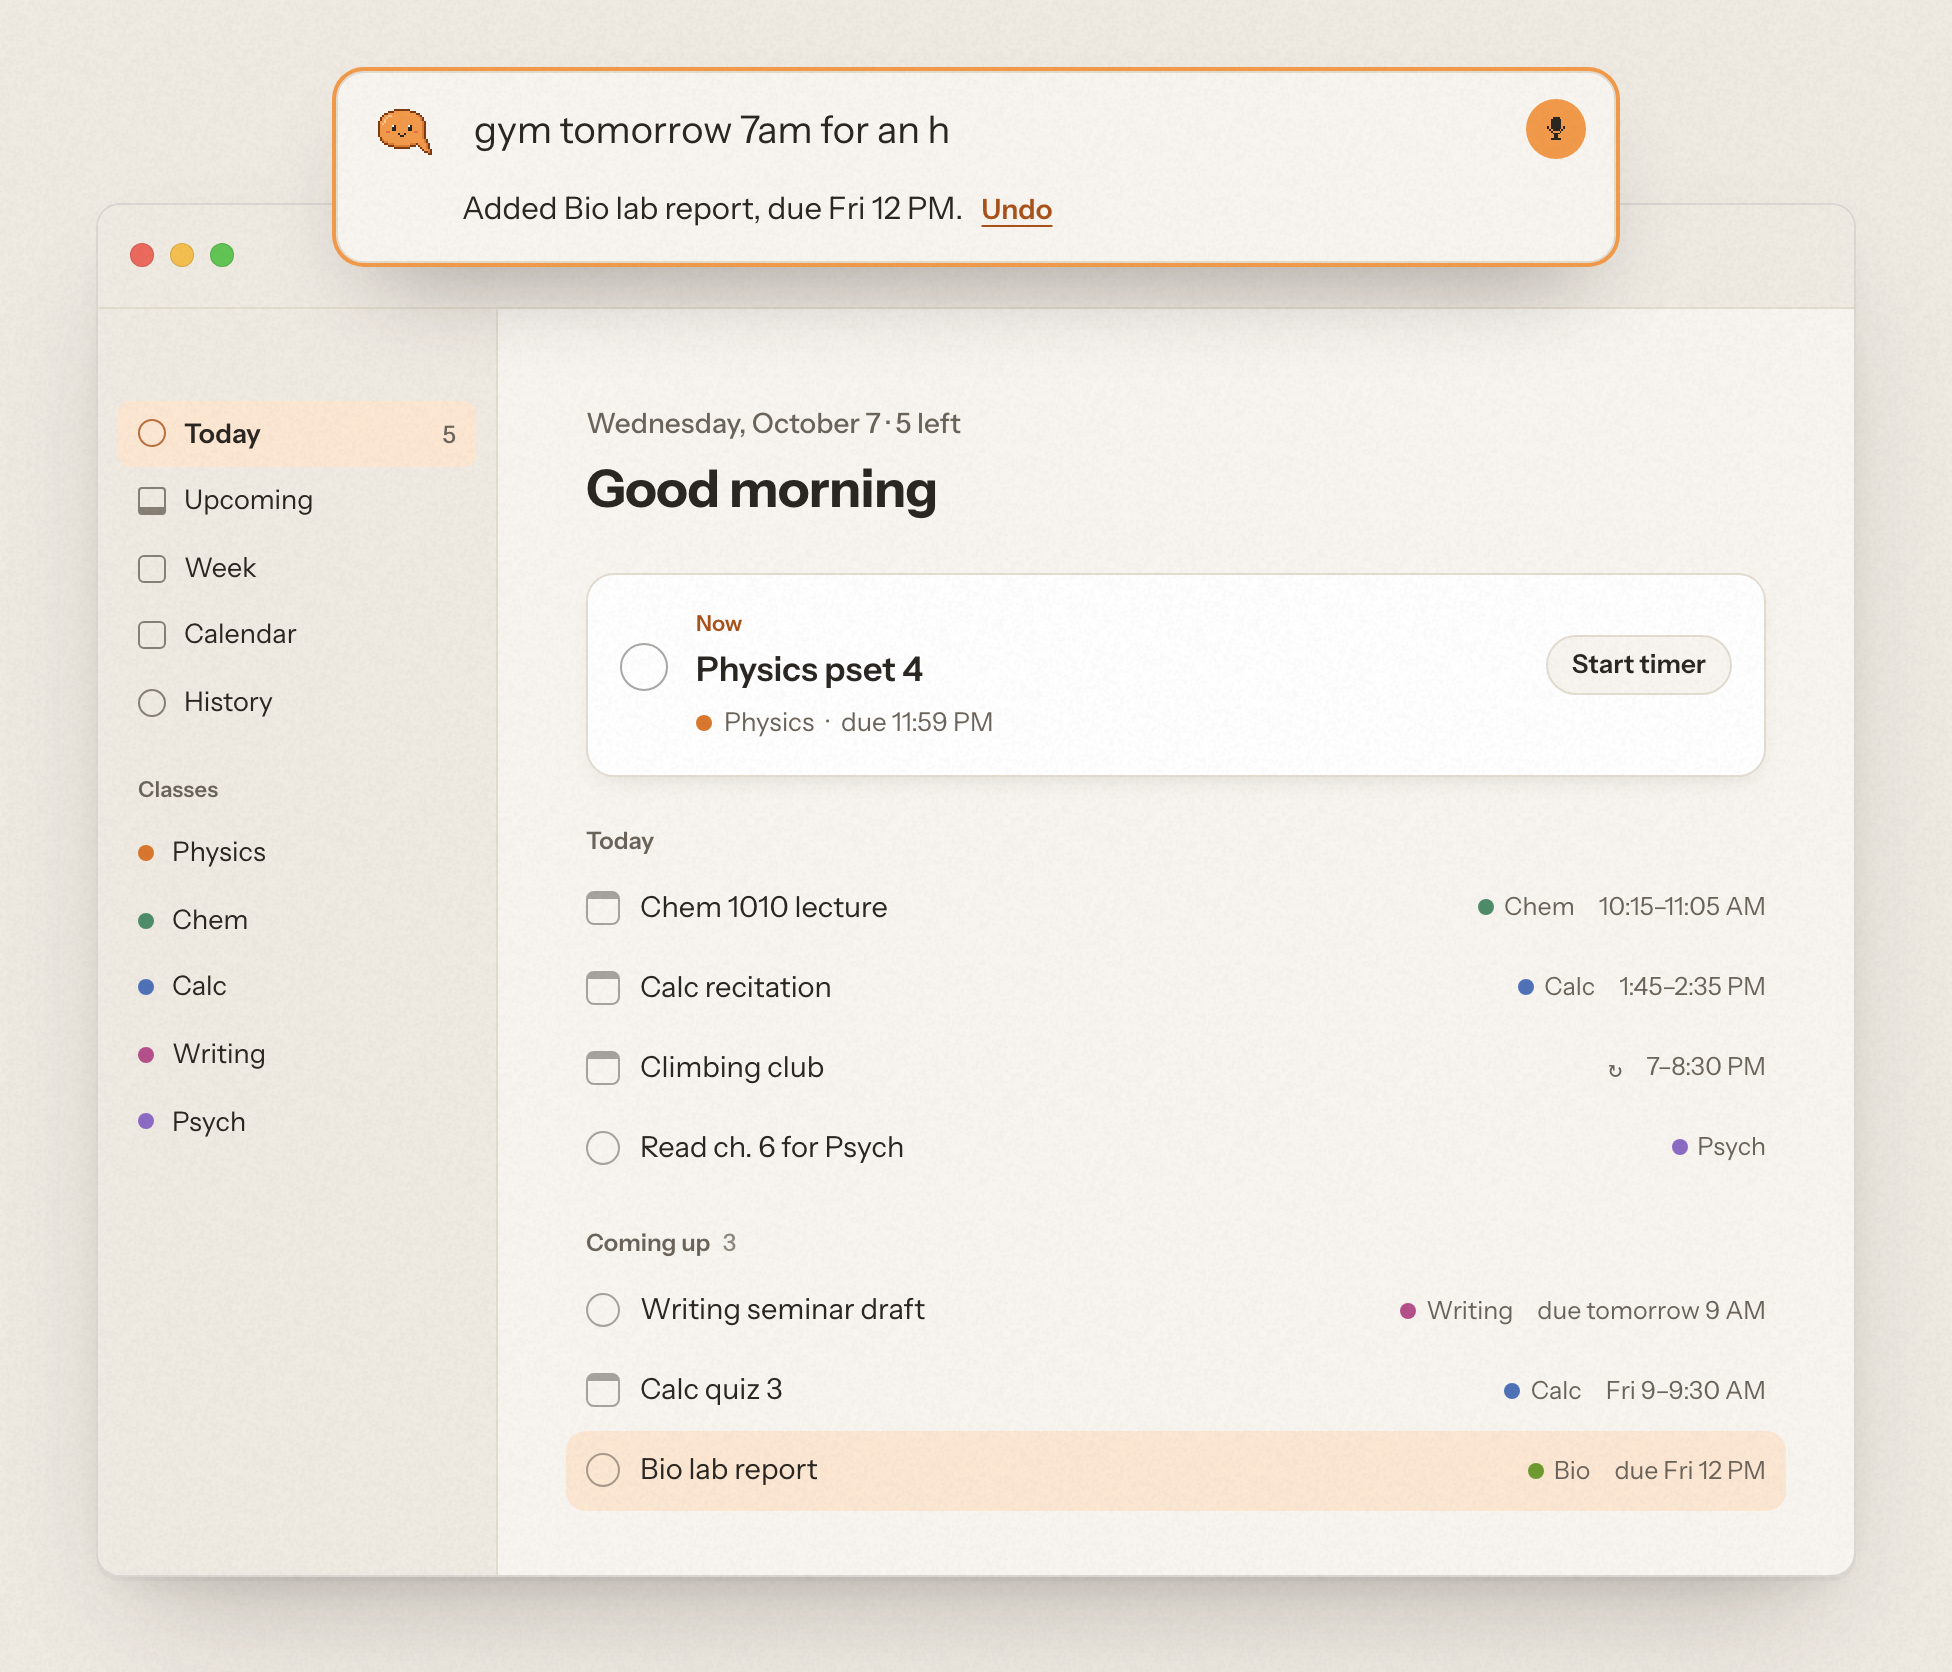Click the Physics tag on the Now card
This screenshot has height=1672, width=1952.
[x=755, y=722]
